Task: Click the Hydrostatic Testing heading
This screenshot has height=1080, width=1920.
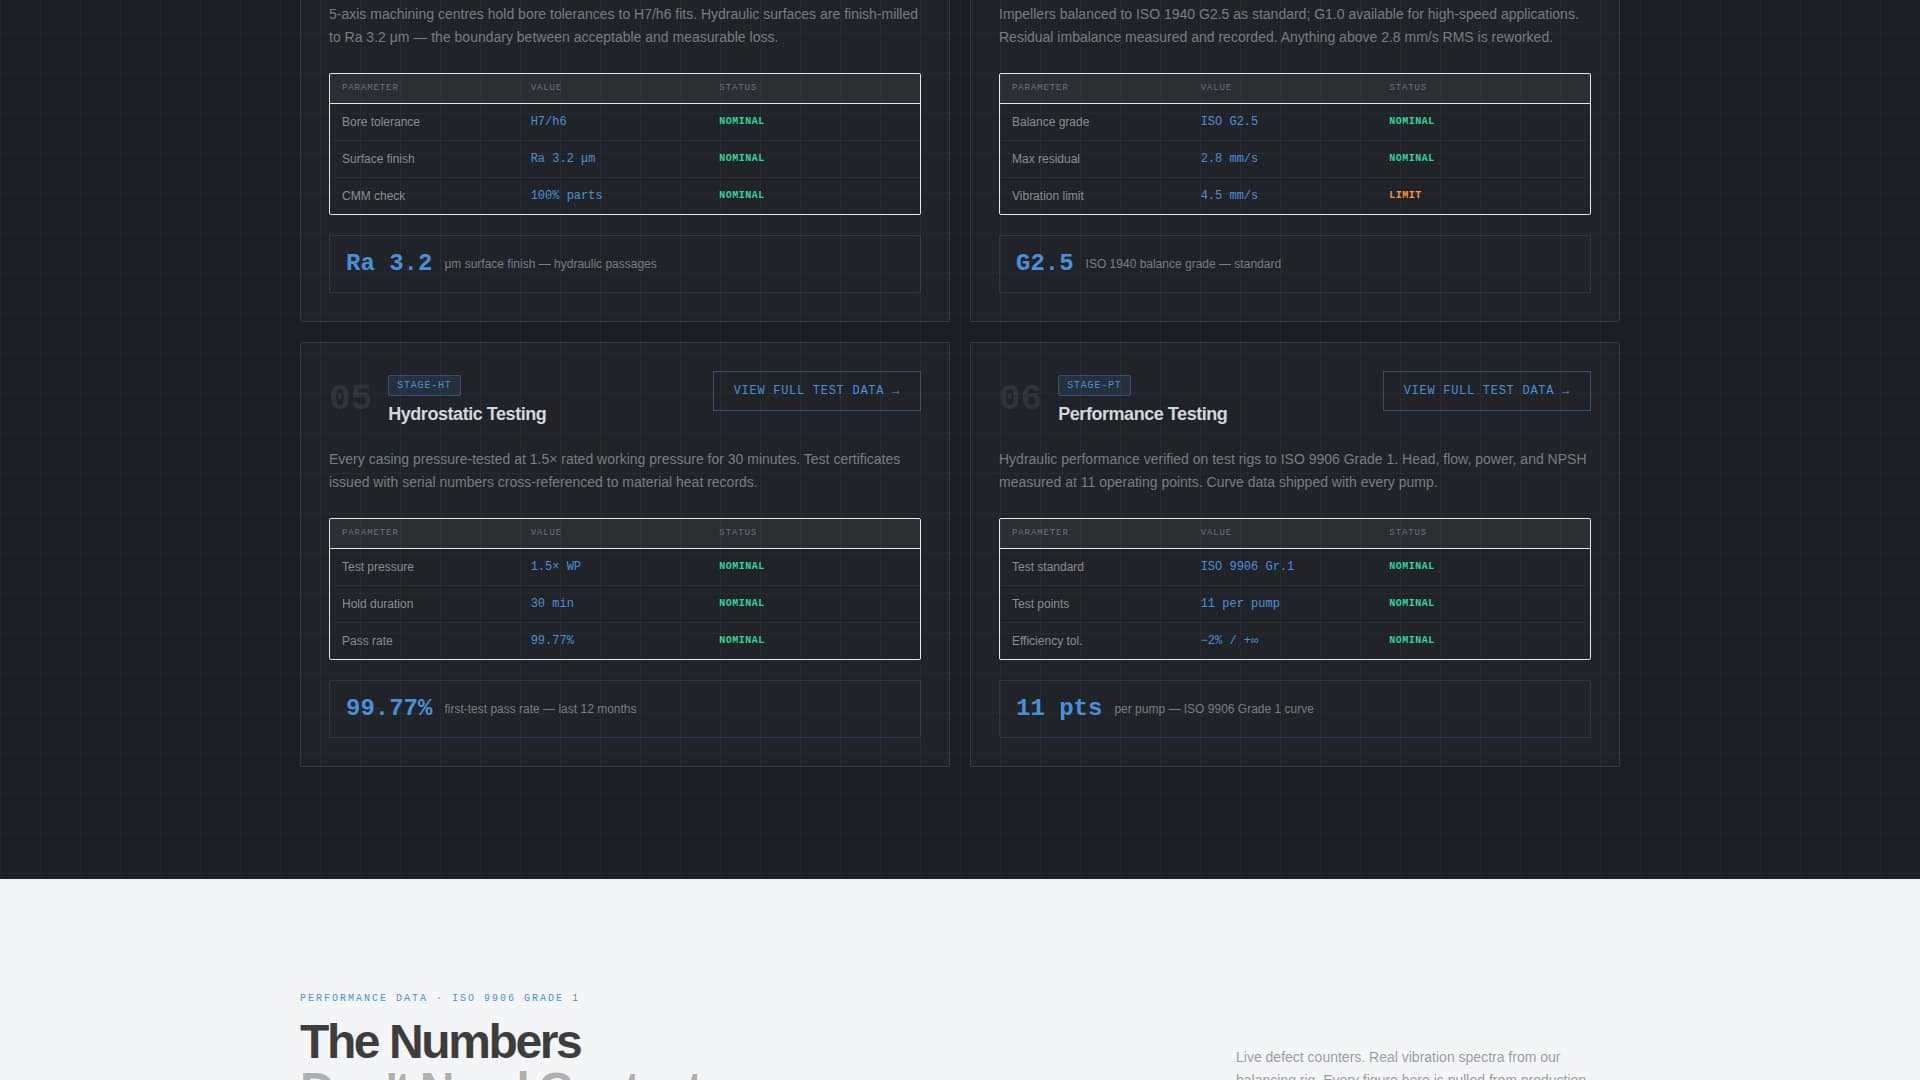Action: [466, 414]
